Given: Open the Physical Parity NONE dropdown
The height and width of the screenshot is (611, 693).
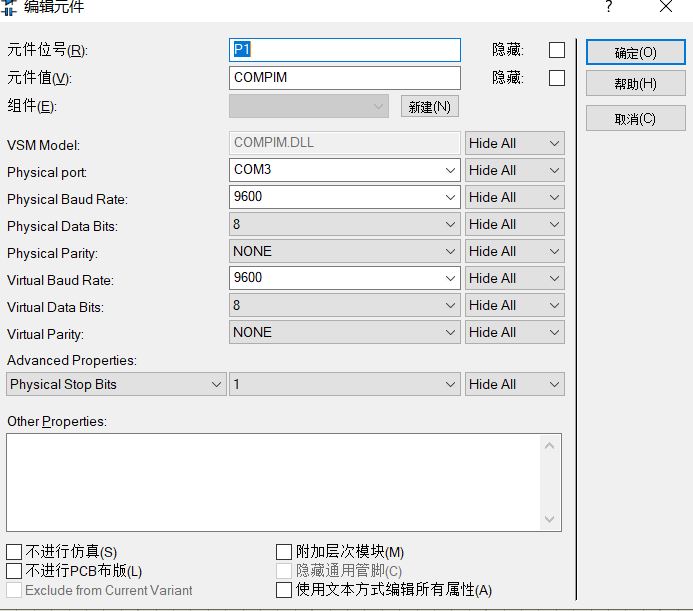Looking at the screenshot, I should tap(345, 251).
